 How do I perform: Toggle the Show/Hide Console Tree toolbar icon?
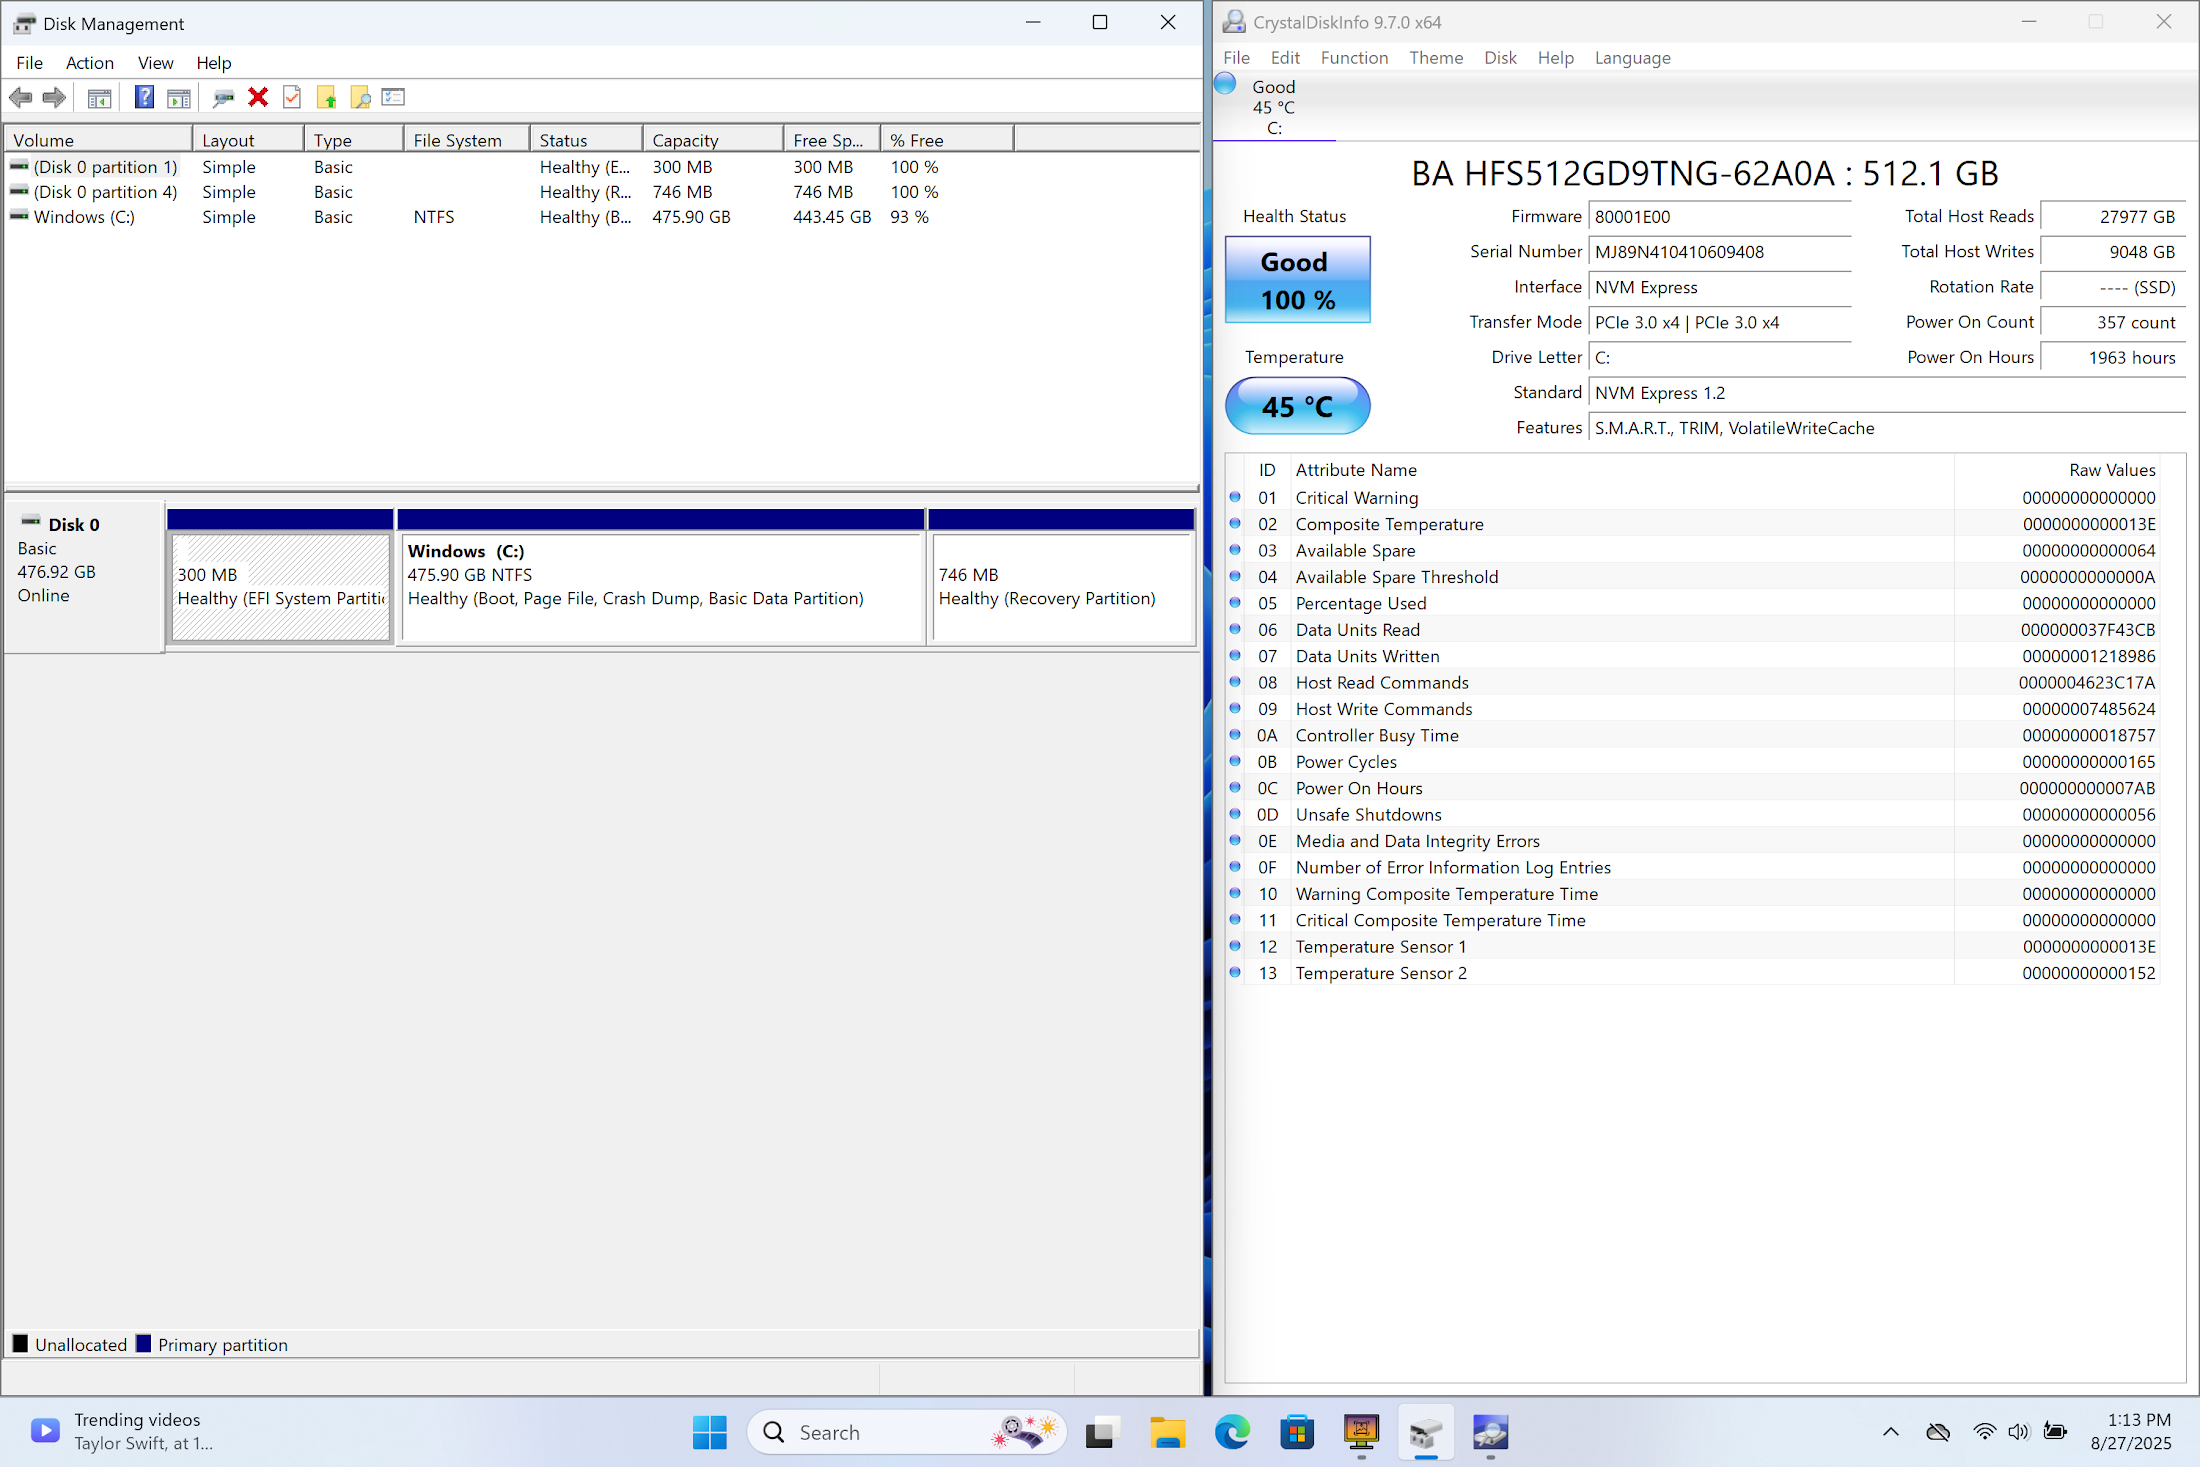tap(99, 97)
